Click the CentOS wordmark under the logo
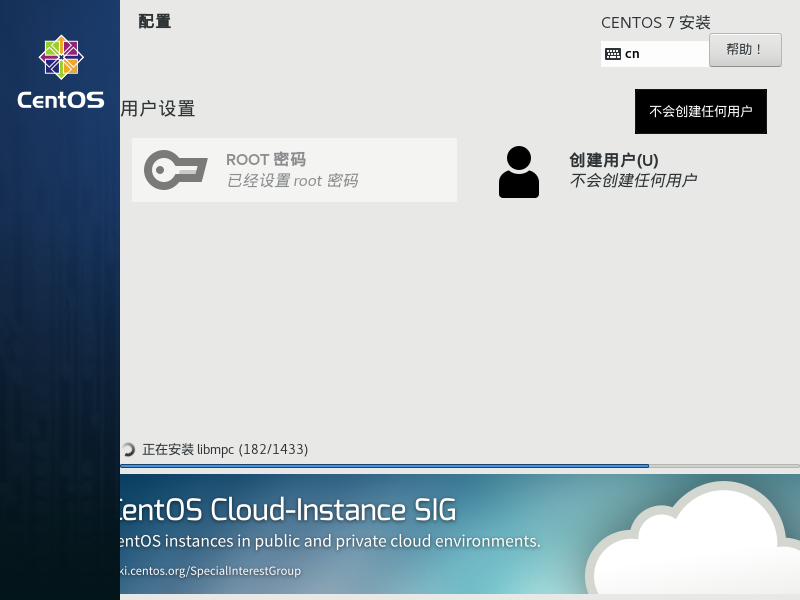Viewport: 800px width, 600px height. pos(61,100)
